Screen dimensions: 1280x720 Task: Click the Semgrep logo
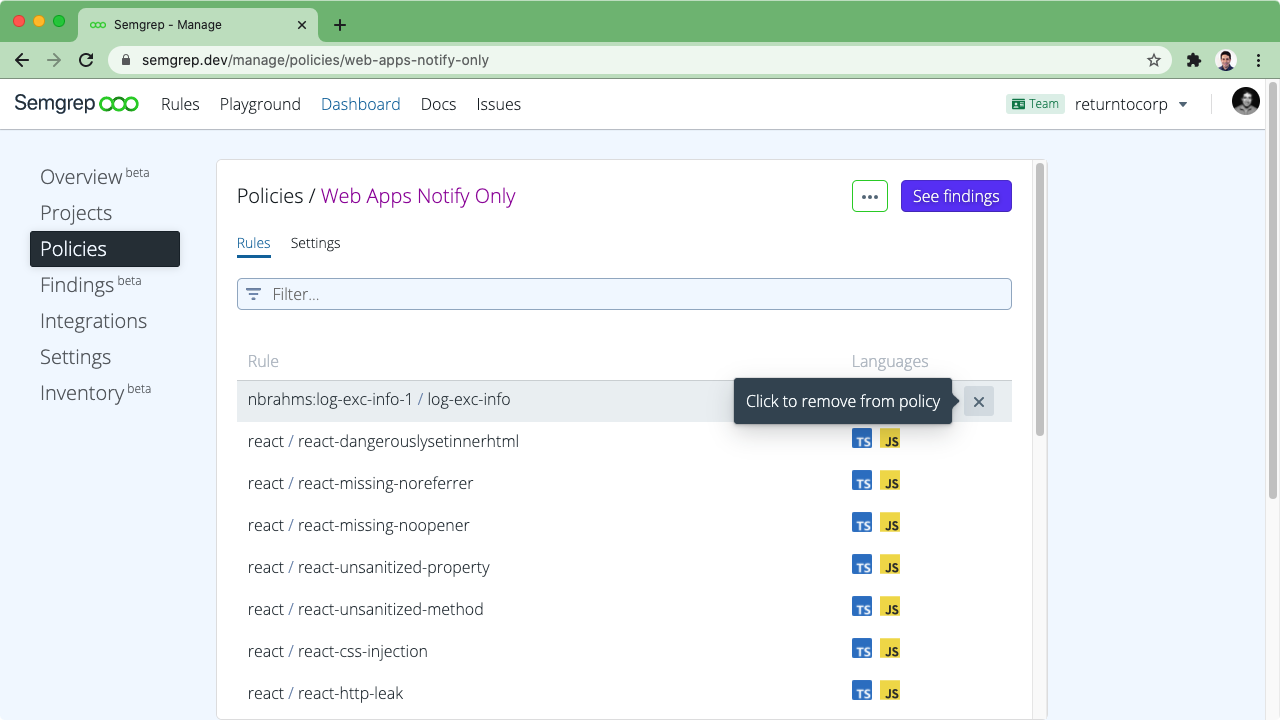pyautogui.click(x=76, y=104)
